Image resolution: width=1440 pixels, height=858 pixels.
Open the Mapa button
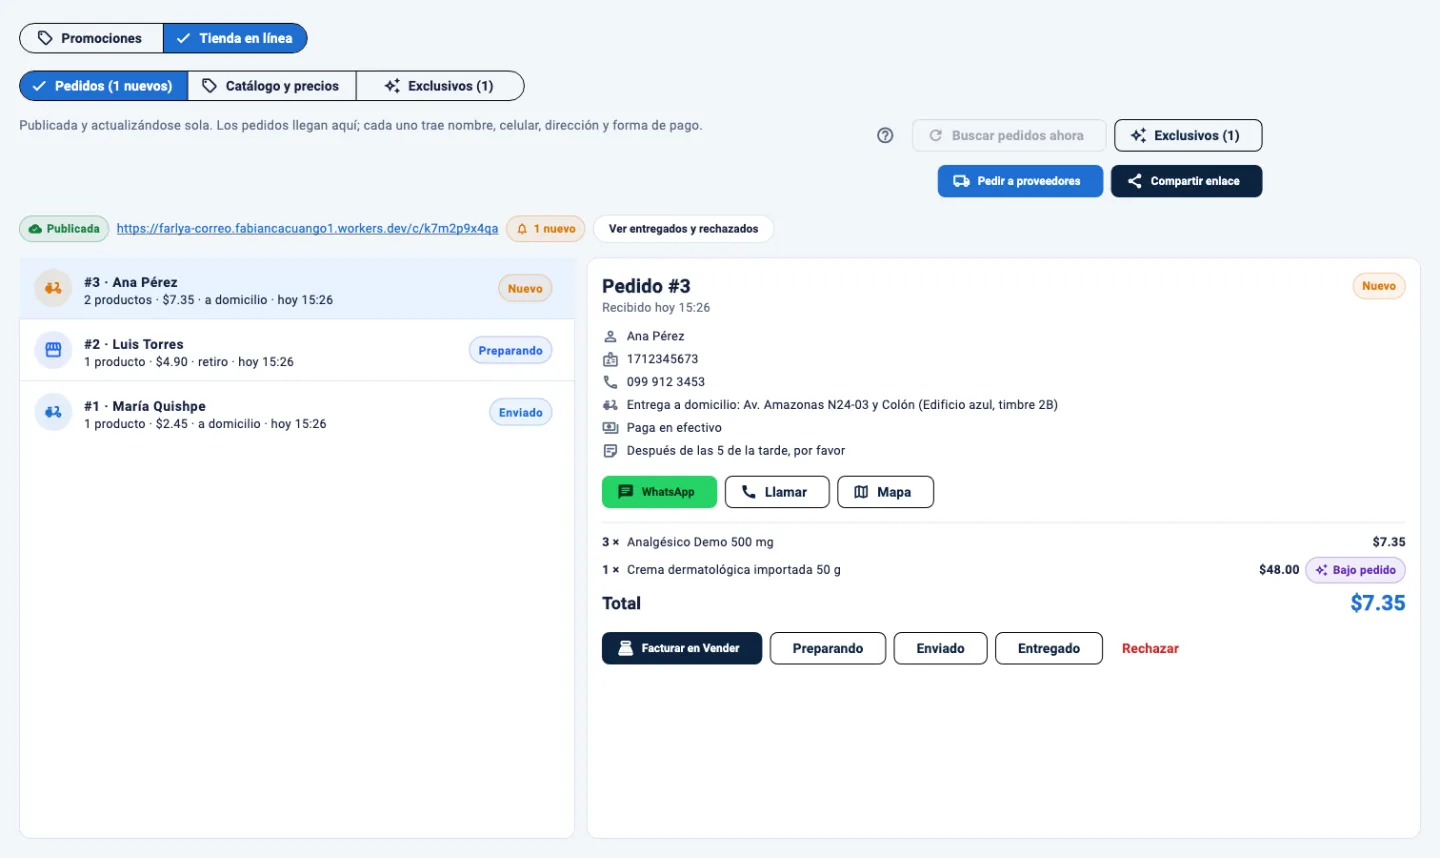click(885, 492)
